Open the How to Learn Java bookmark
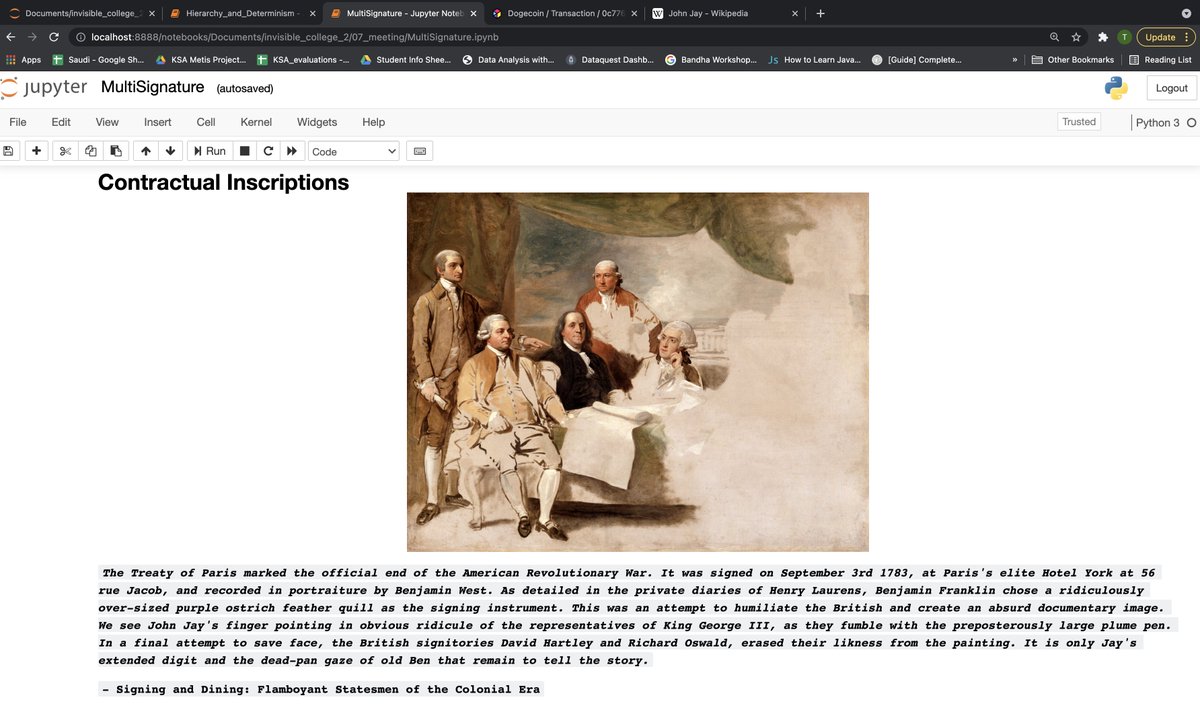The height and width of the screenshot is (708, 1200). tap(814, 60)
